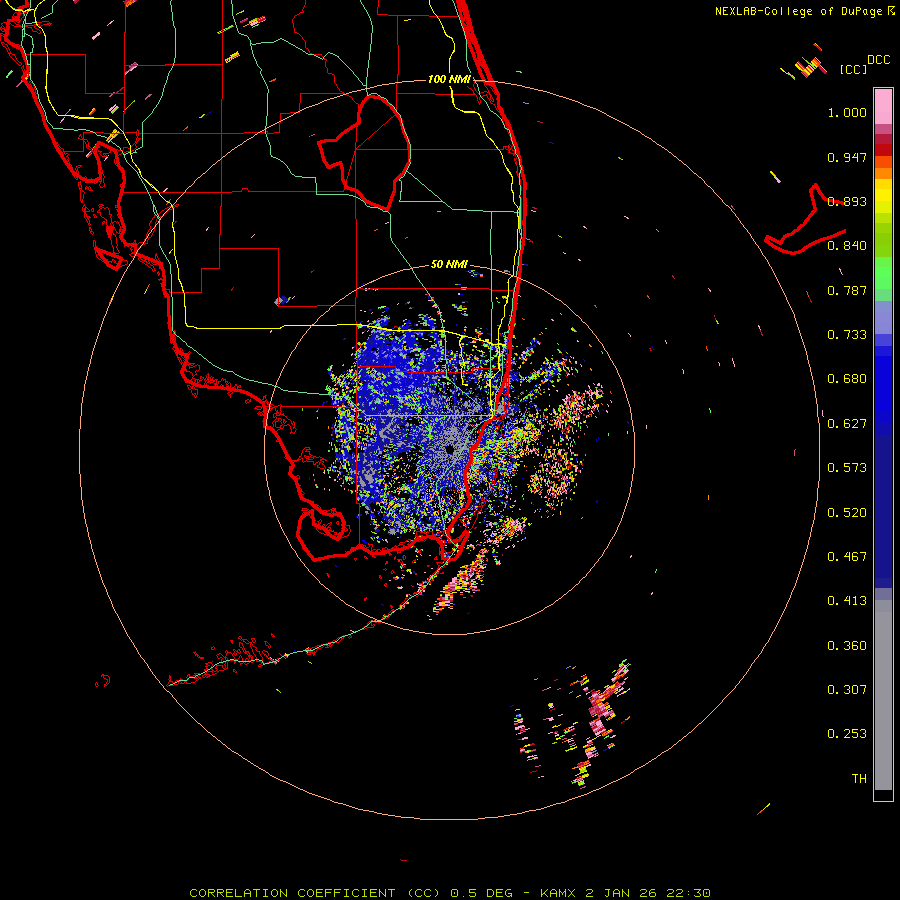The height and width of the screenshot is (900, 900).
Task: Click the [CC] unit label
Action: click(854, 69)
